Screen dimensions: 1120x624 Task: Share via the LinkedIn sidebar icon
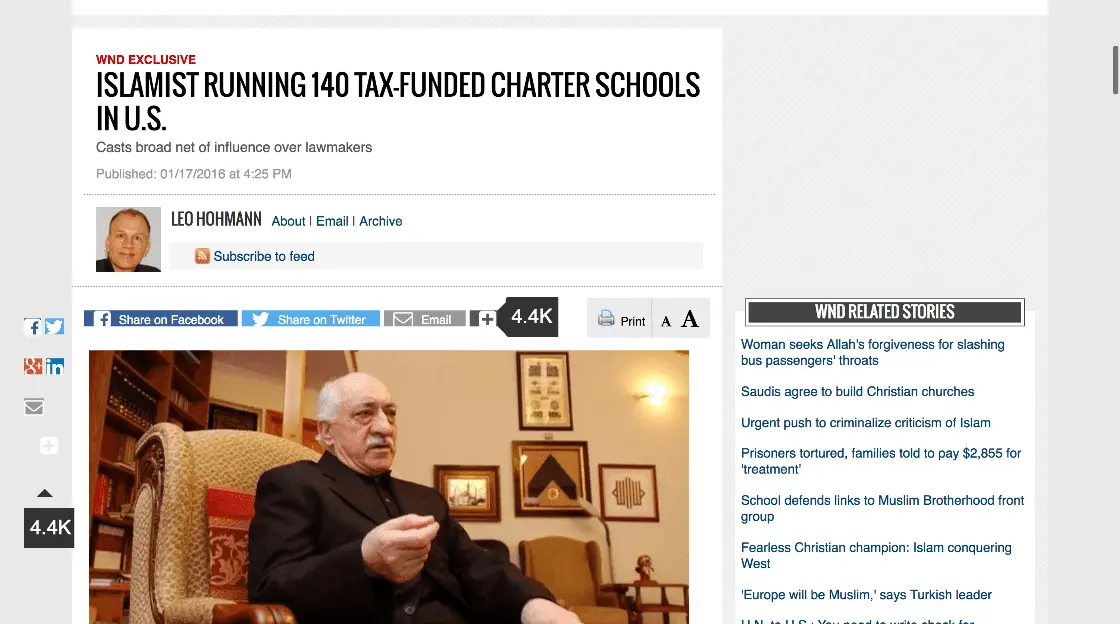pyautogui.click(x=54, y=366)
